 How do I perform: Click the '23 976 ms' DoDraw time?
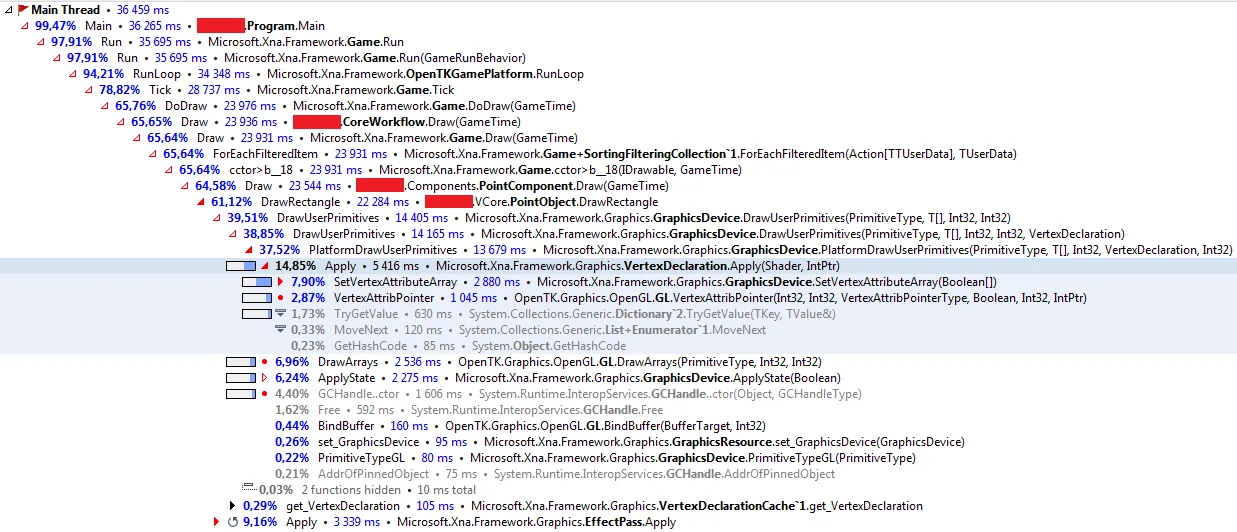(248, 106)
